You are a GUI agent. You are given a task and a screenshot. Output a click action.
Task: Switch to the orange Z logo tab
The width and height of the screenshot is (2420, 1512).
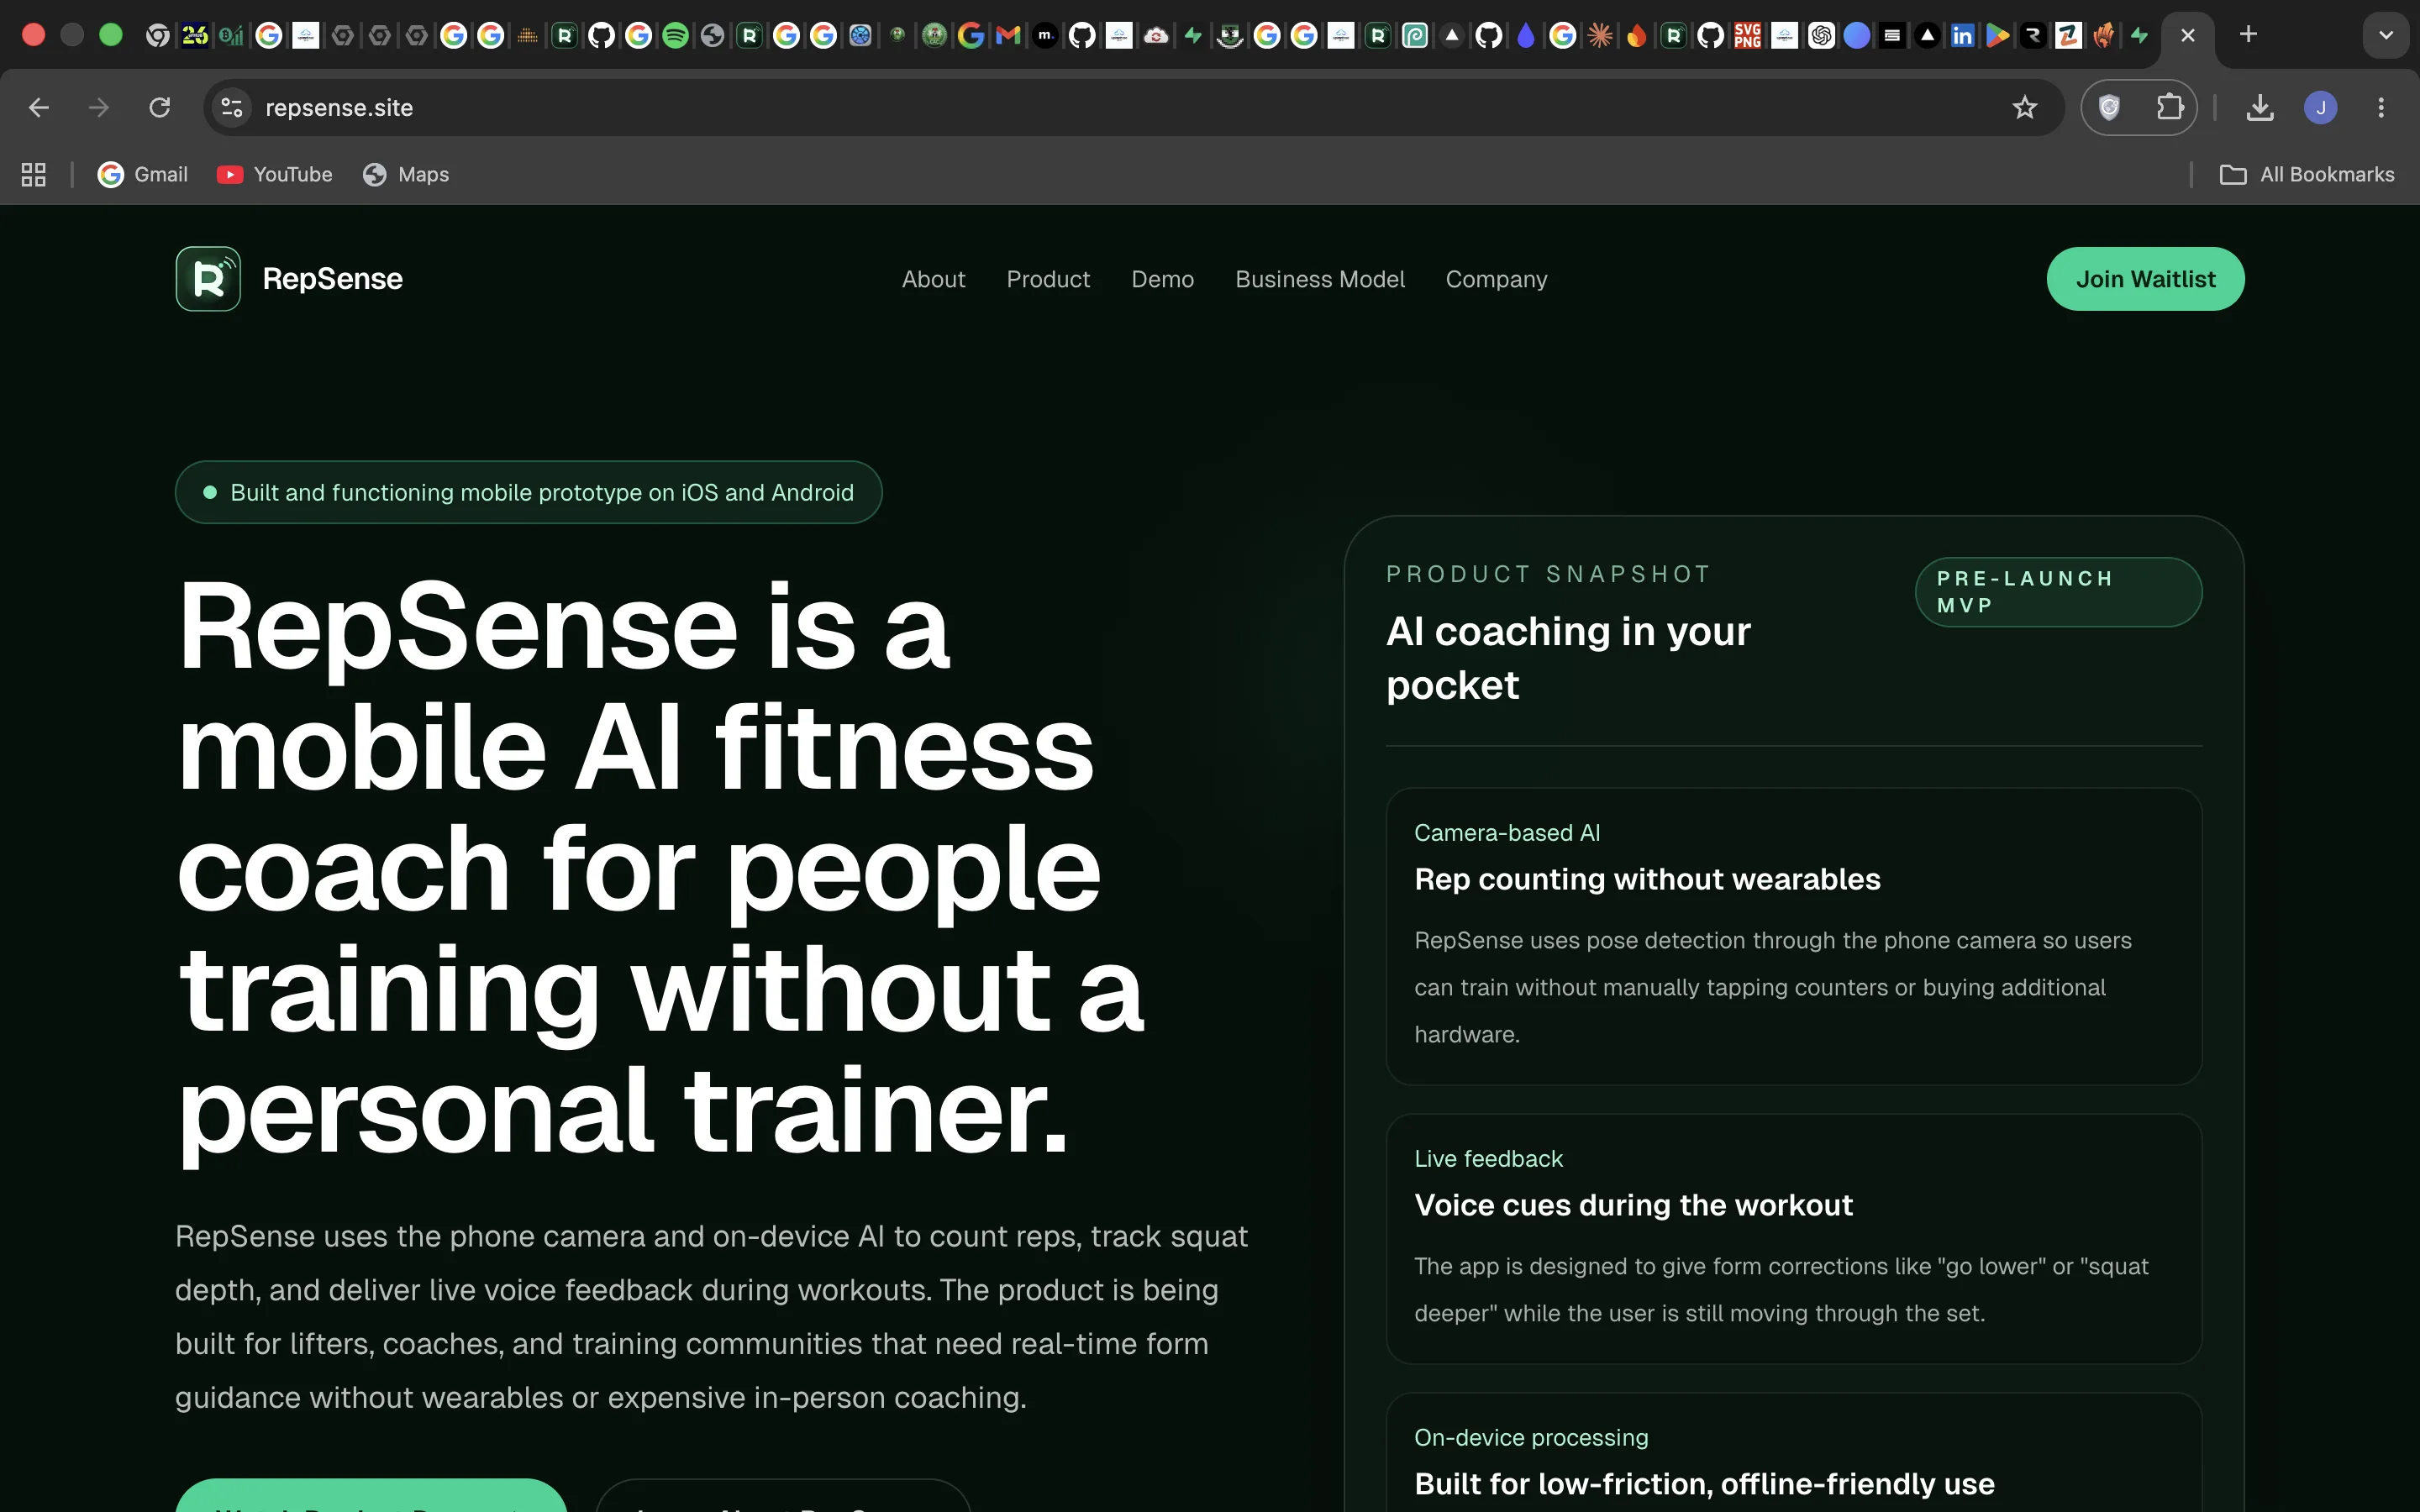[2068, 36]
